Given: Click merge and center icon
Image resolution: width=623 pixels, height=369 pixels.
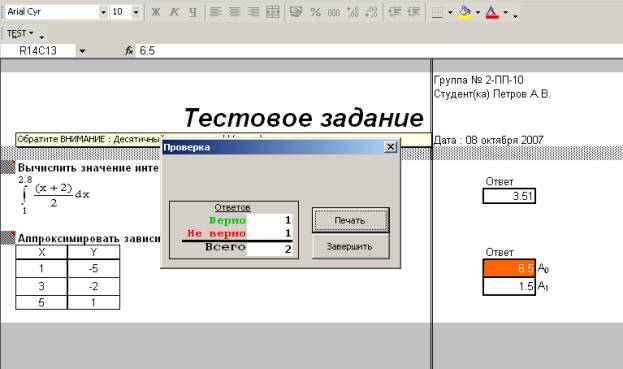Looking at the screenshot, I should [x=273, y=12].
